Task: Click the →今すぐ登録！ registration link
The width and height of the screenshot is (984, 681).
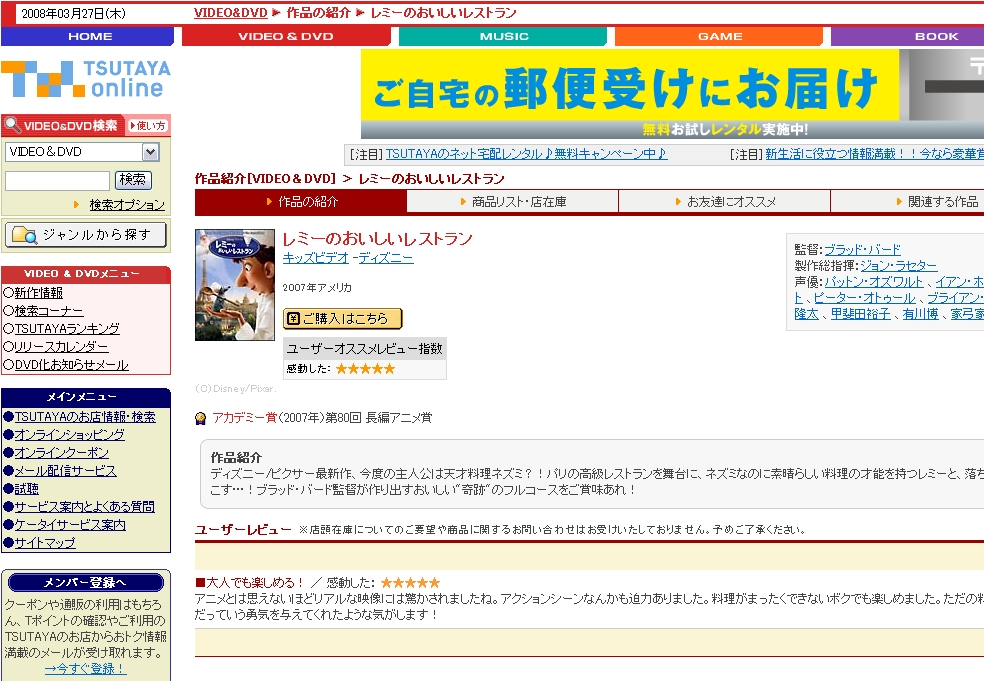Action: (86, 669)
